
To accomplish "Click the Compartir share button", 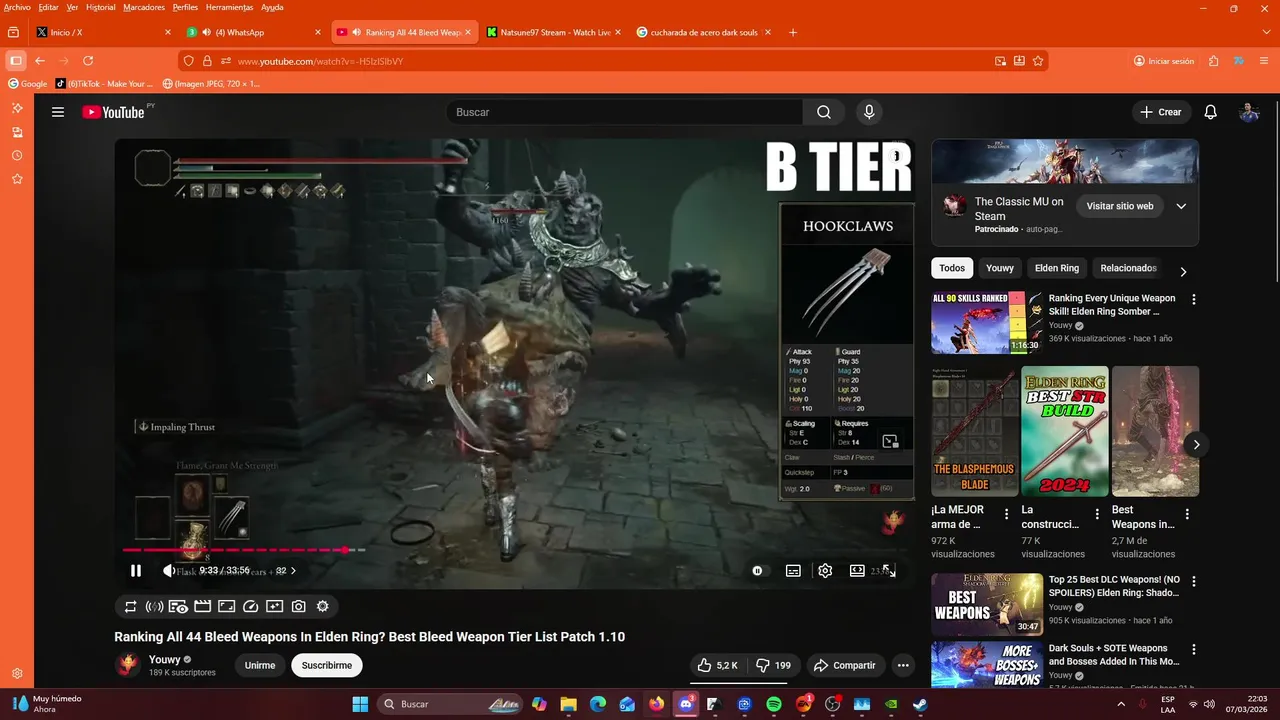I will click(x=844, y=665).
